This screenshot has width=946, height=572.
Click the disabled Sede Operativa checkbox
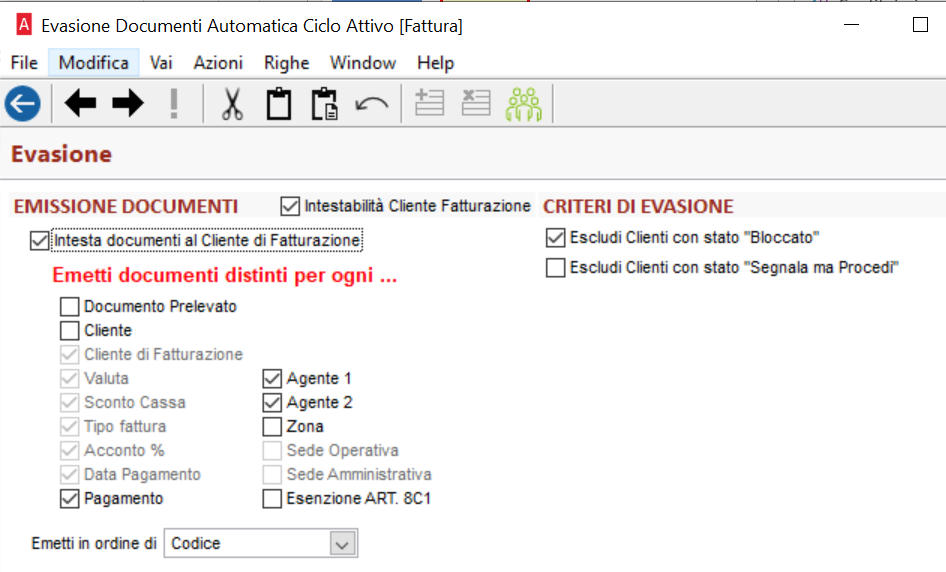click(272, 451)
